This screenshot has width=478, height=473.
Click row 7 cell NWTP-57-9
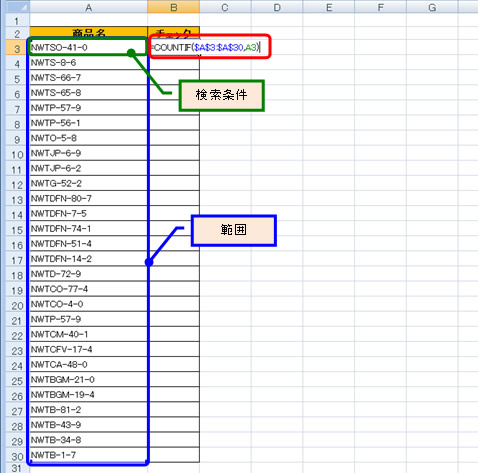[88, 108]
